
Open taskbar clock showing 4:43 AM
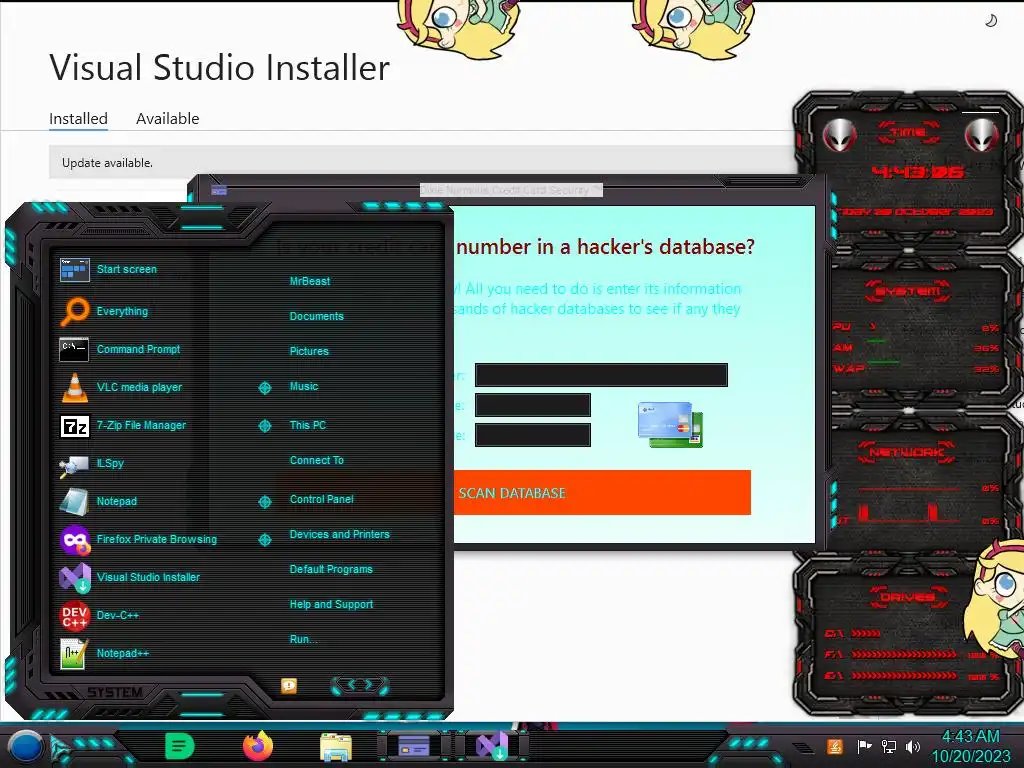[x=970, y=746]
